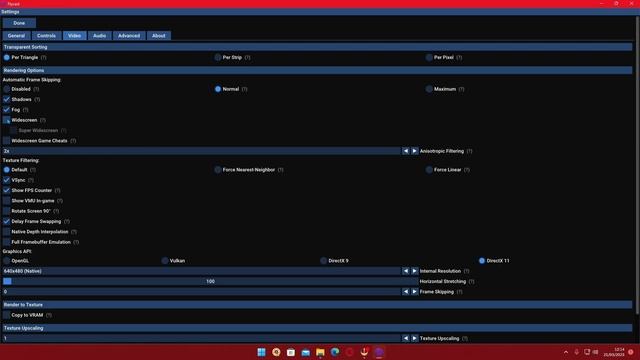Image resolution: width=640 pixels, height=360 pixels.
Task: Enable Full Framebuffer Emulation
Action: [7, 242]
